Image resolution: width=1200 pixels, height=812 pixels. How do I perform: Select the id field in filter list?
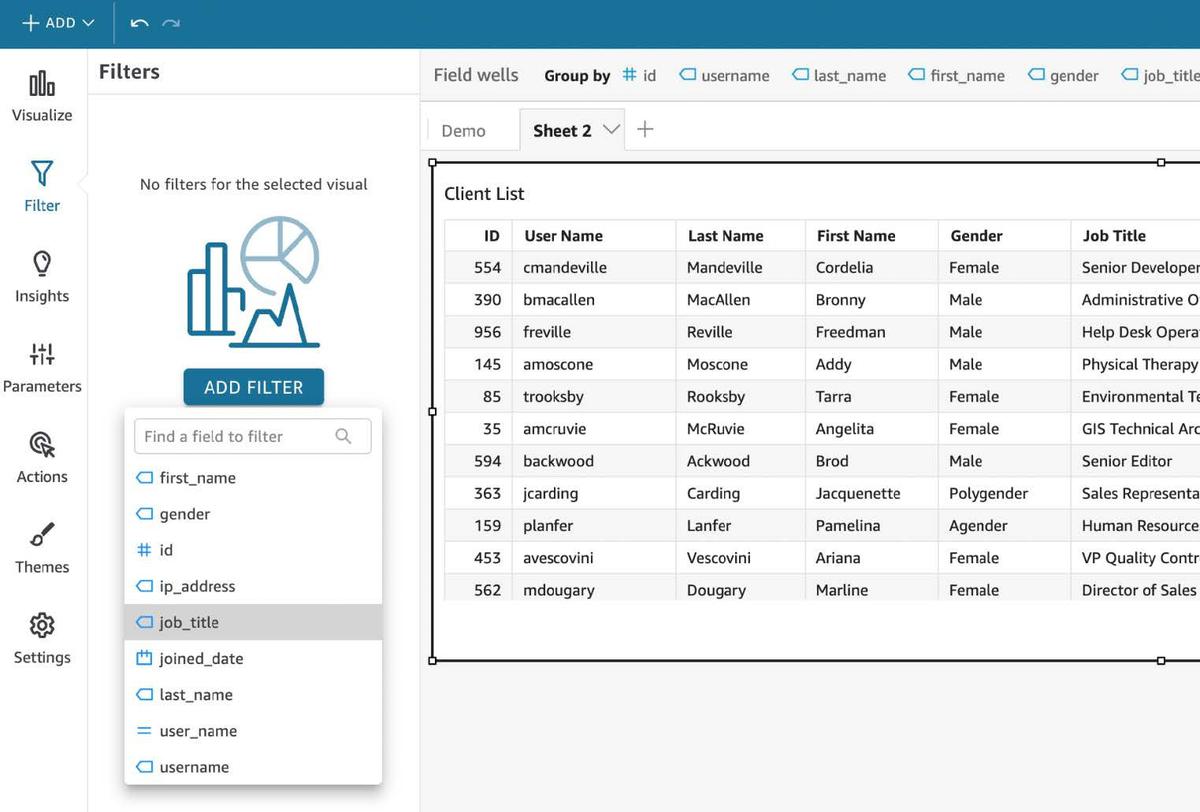click(x=166, y=550)
